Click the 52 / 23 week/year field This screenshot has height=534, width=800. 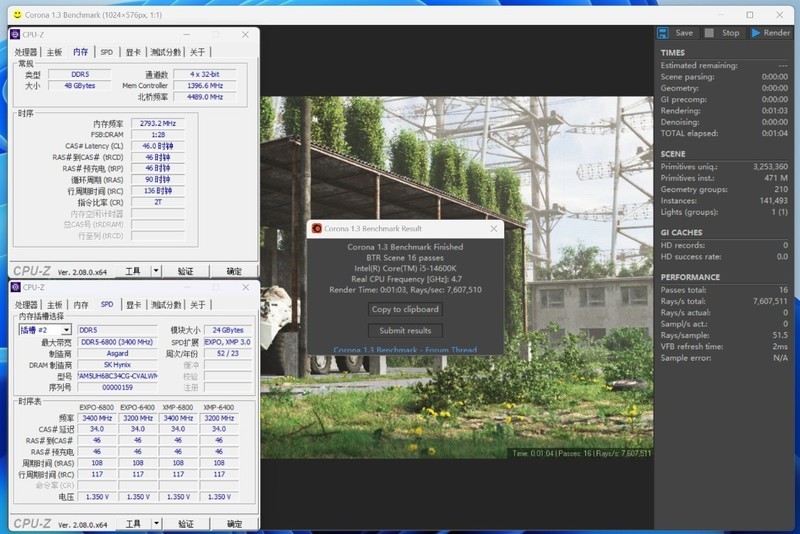coord(228,353)
